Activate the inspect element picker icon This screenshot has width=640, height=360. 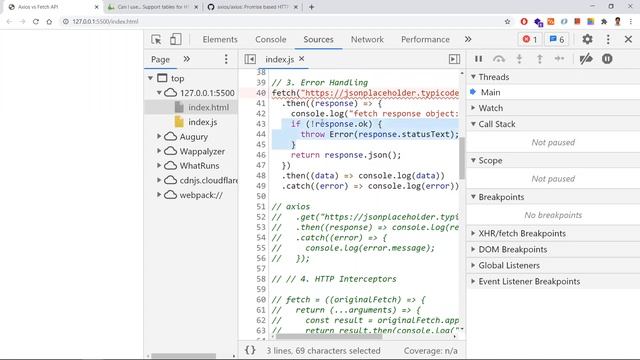click(156, 40)
